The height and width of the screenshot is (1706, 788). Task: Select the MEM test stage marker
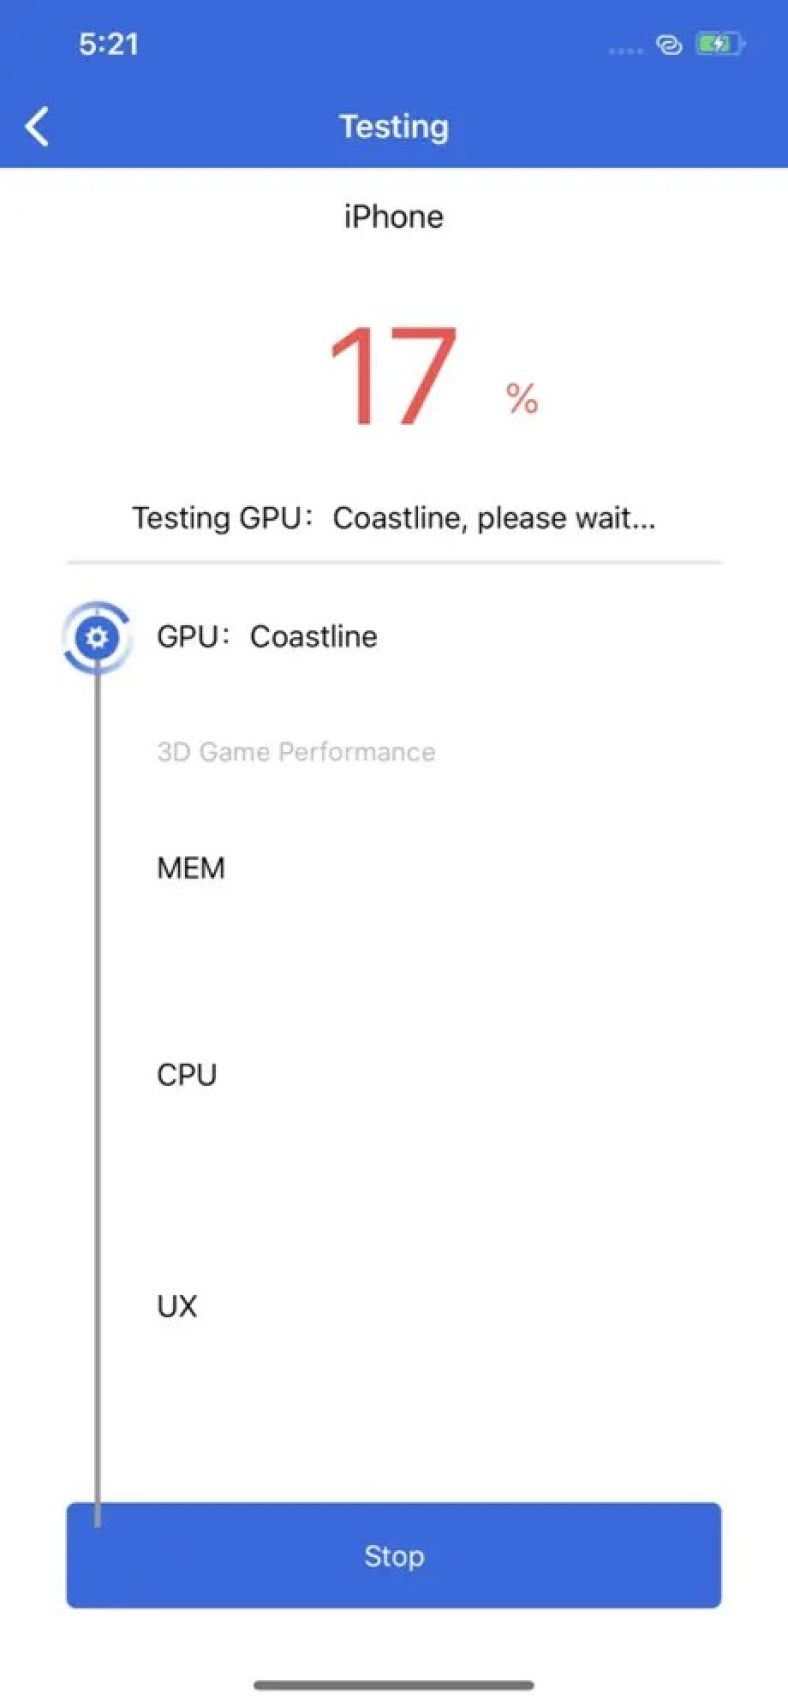190,868
